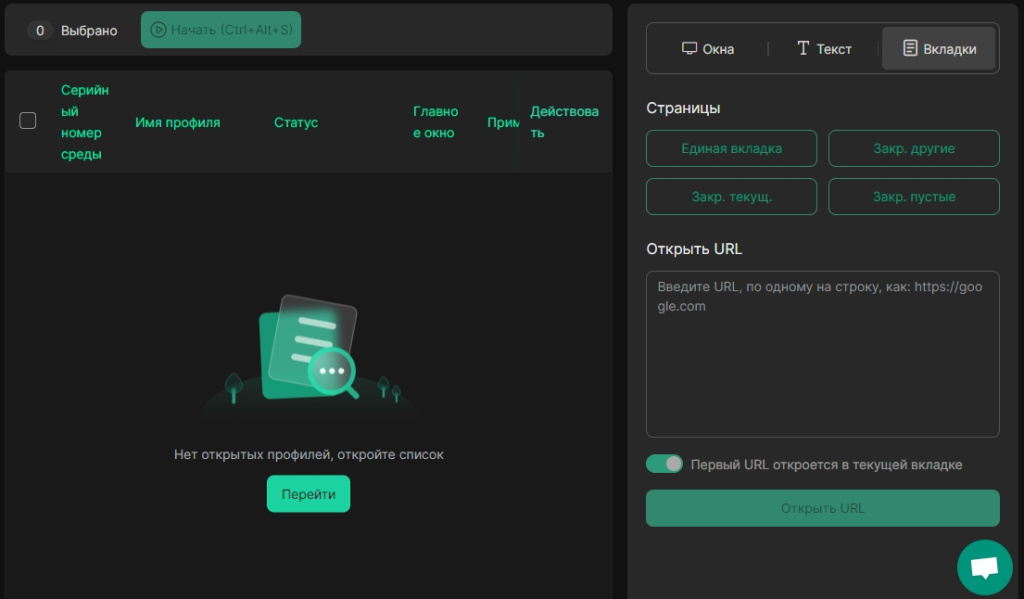Open the live chat support bubble
This screenshot has width=1024, height=599.
(984, 567)
